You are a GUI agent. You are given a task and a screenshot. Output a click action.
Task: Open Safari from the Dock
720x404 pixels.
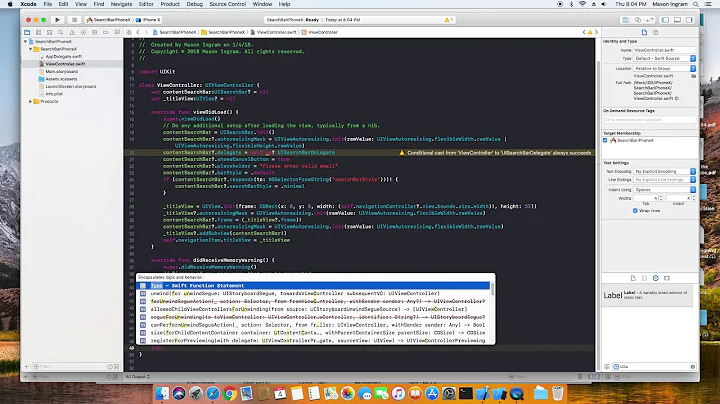coord(213,393)
